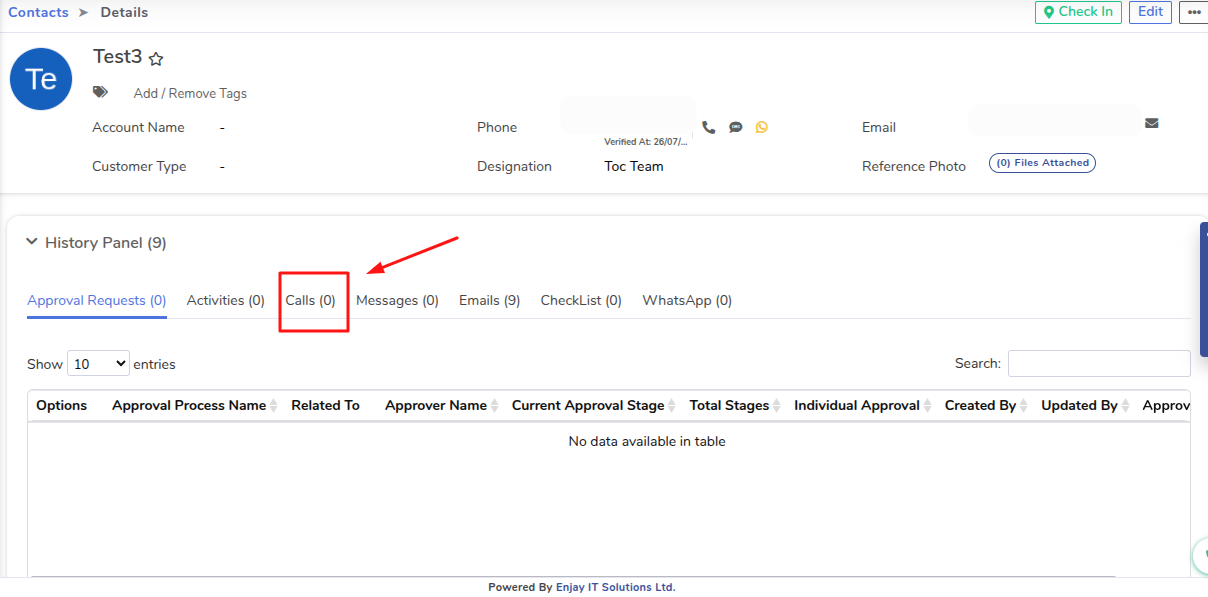Switch to the Calls (0) tab
The height and width of the screenshot is (597, 1208).
pos(311,300)
